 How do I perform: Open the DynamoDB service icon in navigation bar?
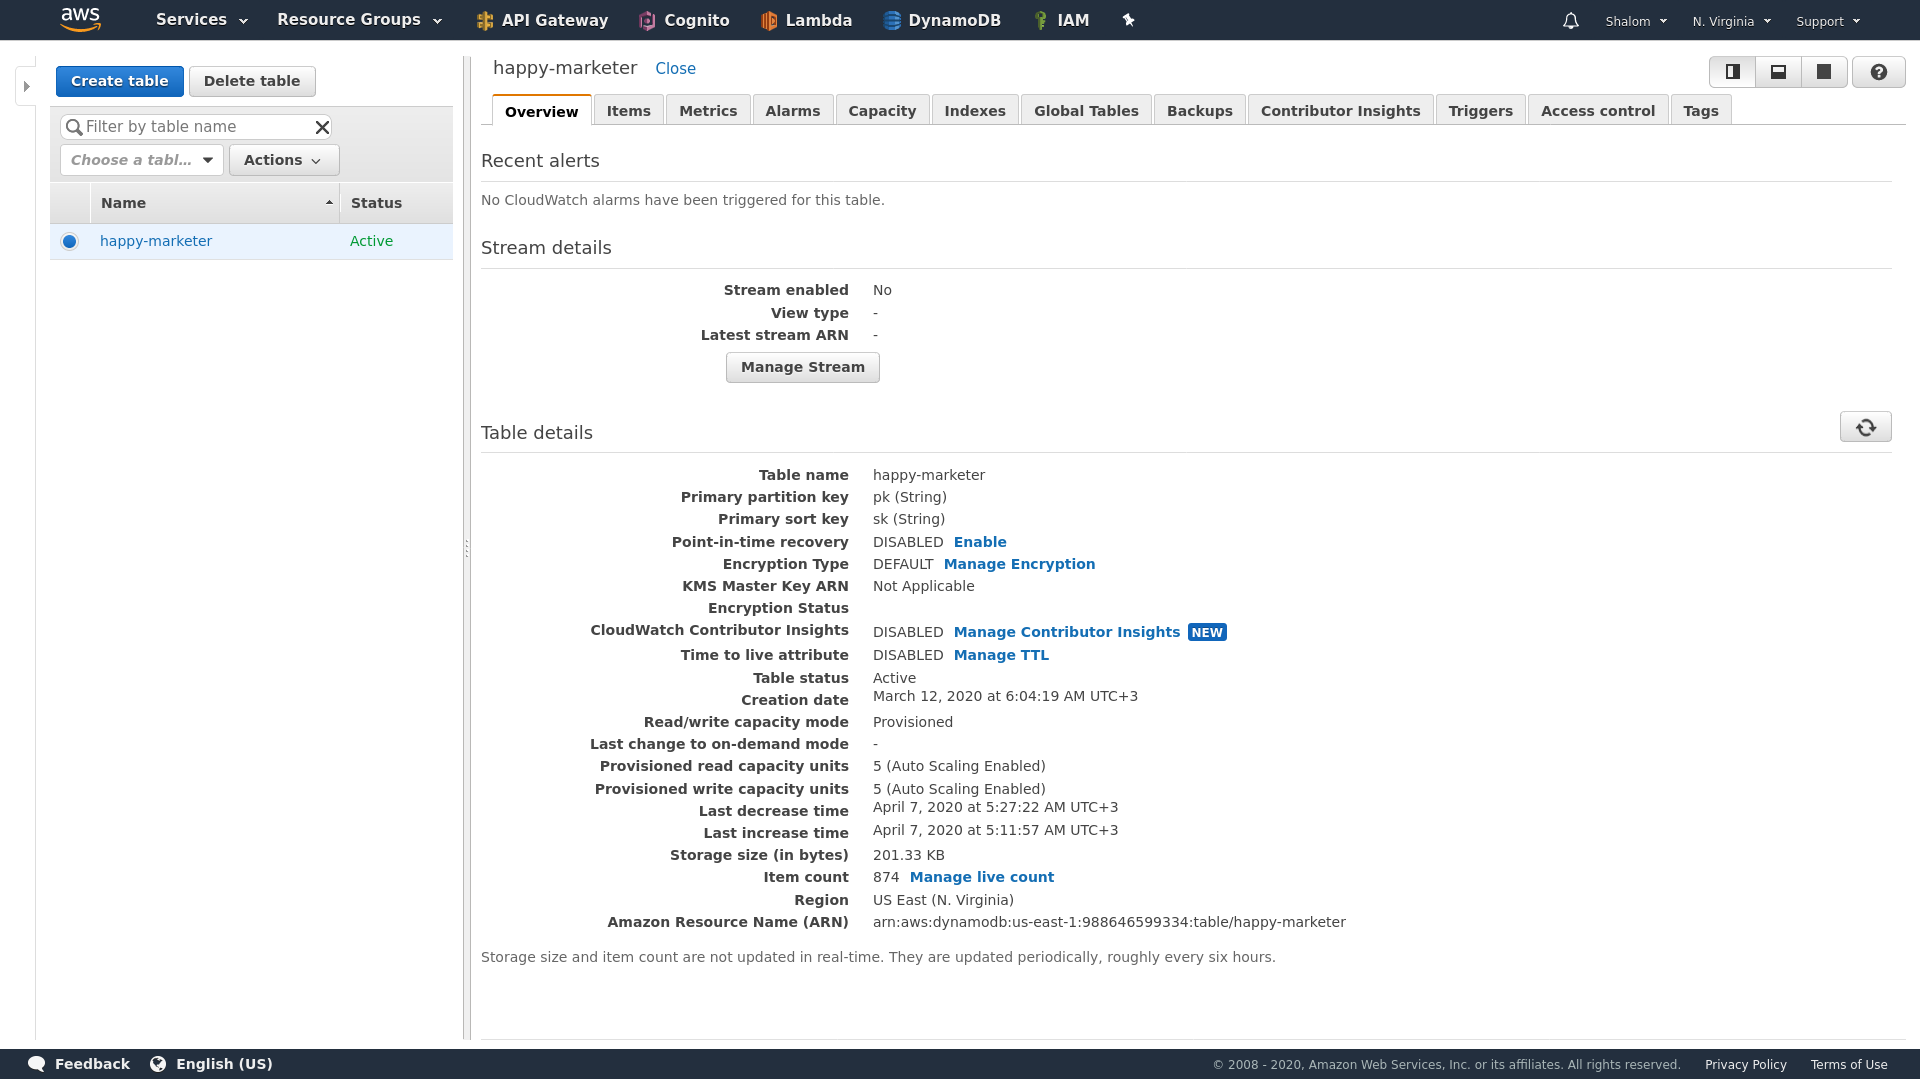tap(890, 20)
